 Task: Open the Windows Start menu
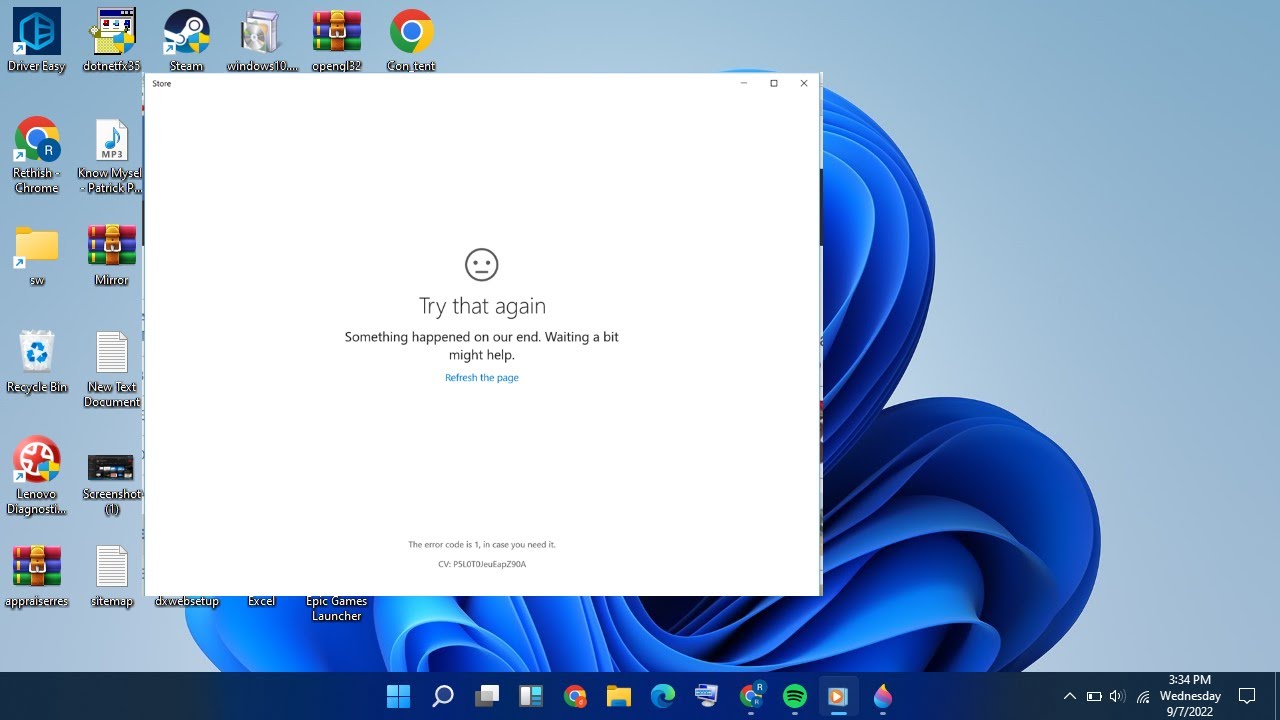tap(398, 696)
